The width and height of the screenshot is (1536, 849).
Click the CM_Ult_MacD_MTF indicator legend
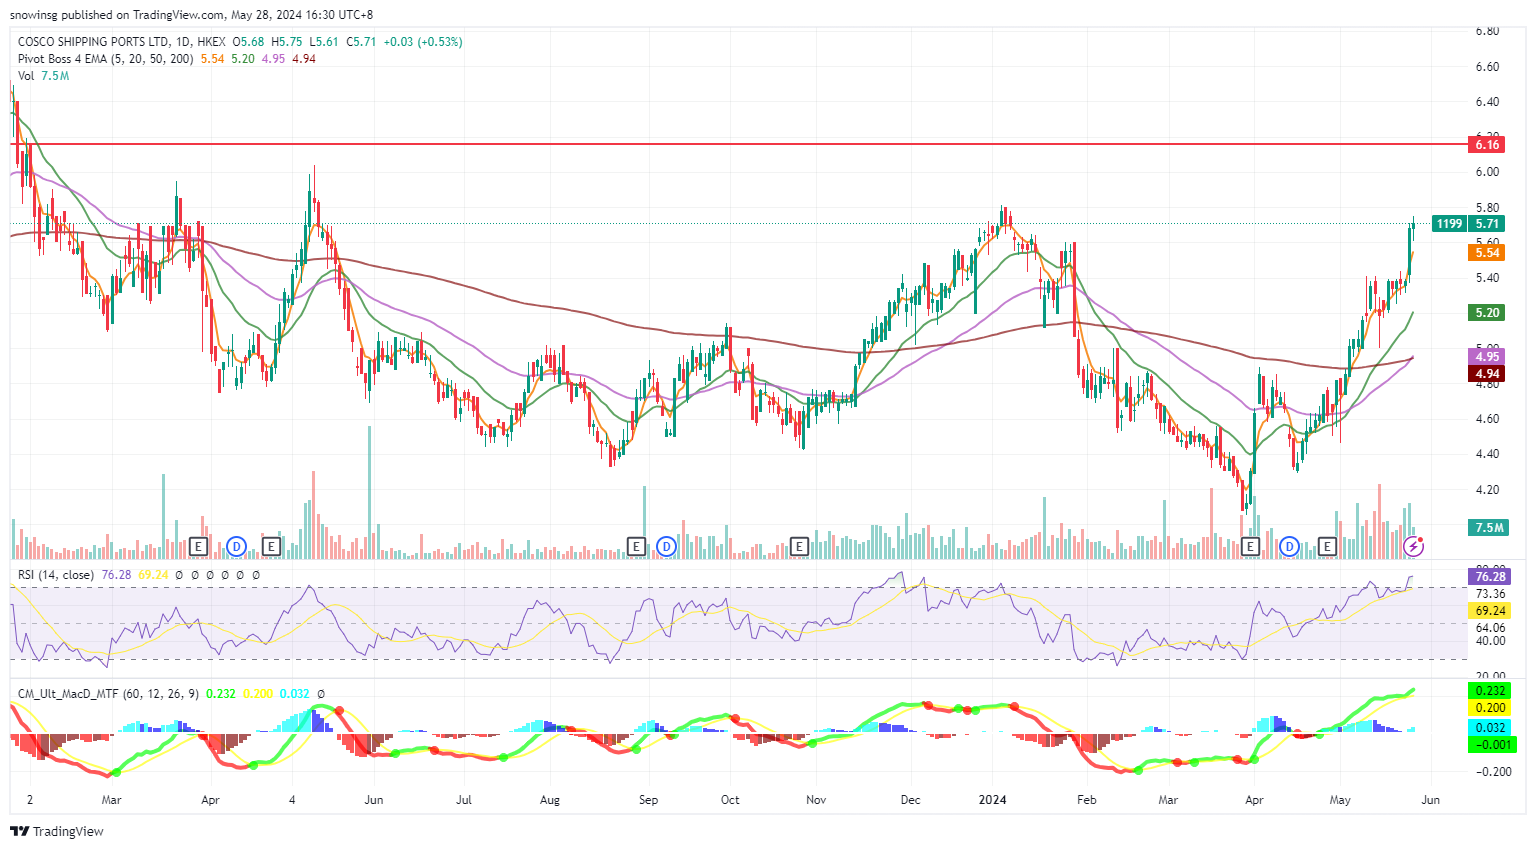tap(108, 693)
